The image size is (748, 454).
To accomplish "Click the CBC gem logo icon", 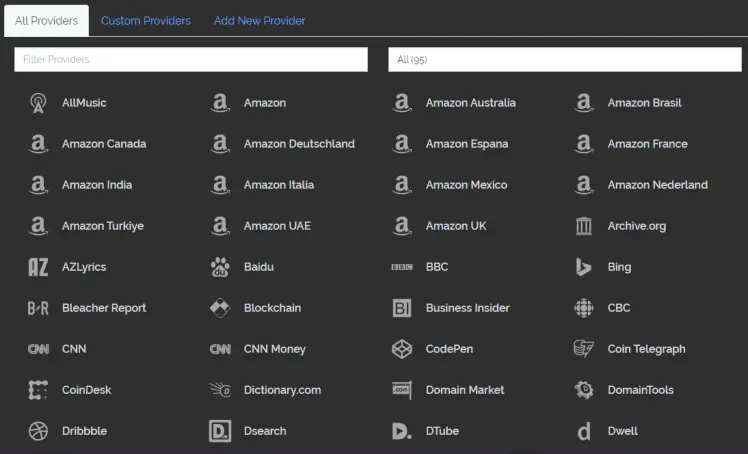I will click(x=584, y=308).
